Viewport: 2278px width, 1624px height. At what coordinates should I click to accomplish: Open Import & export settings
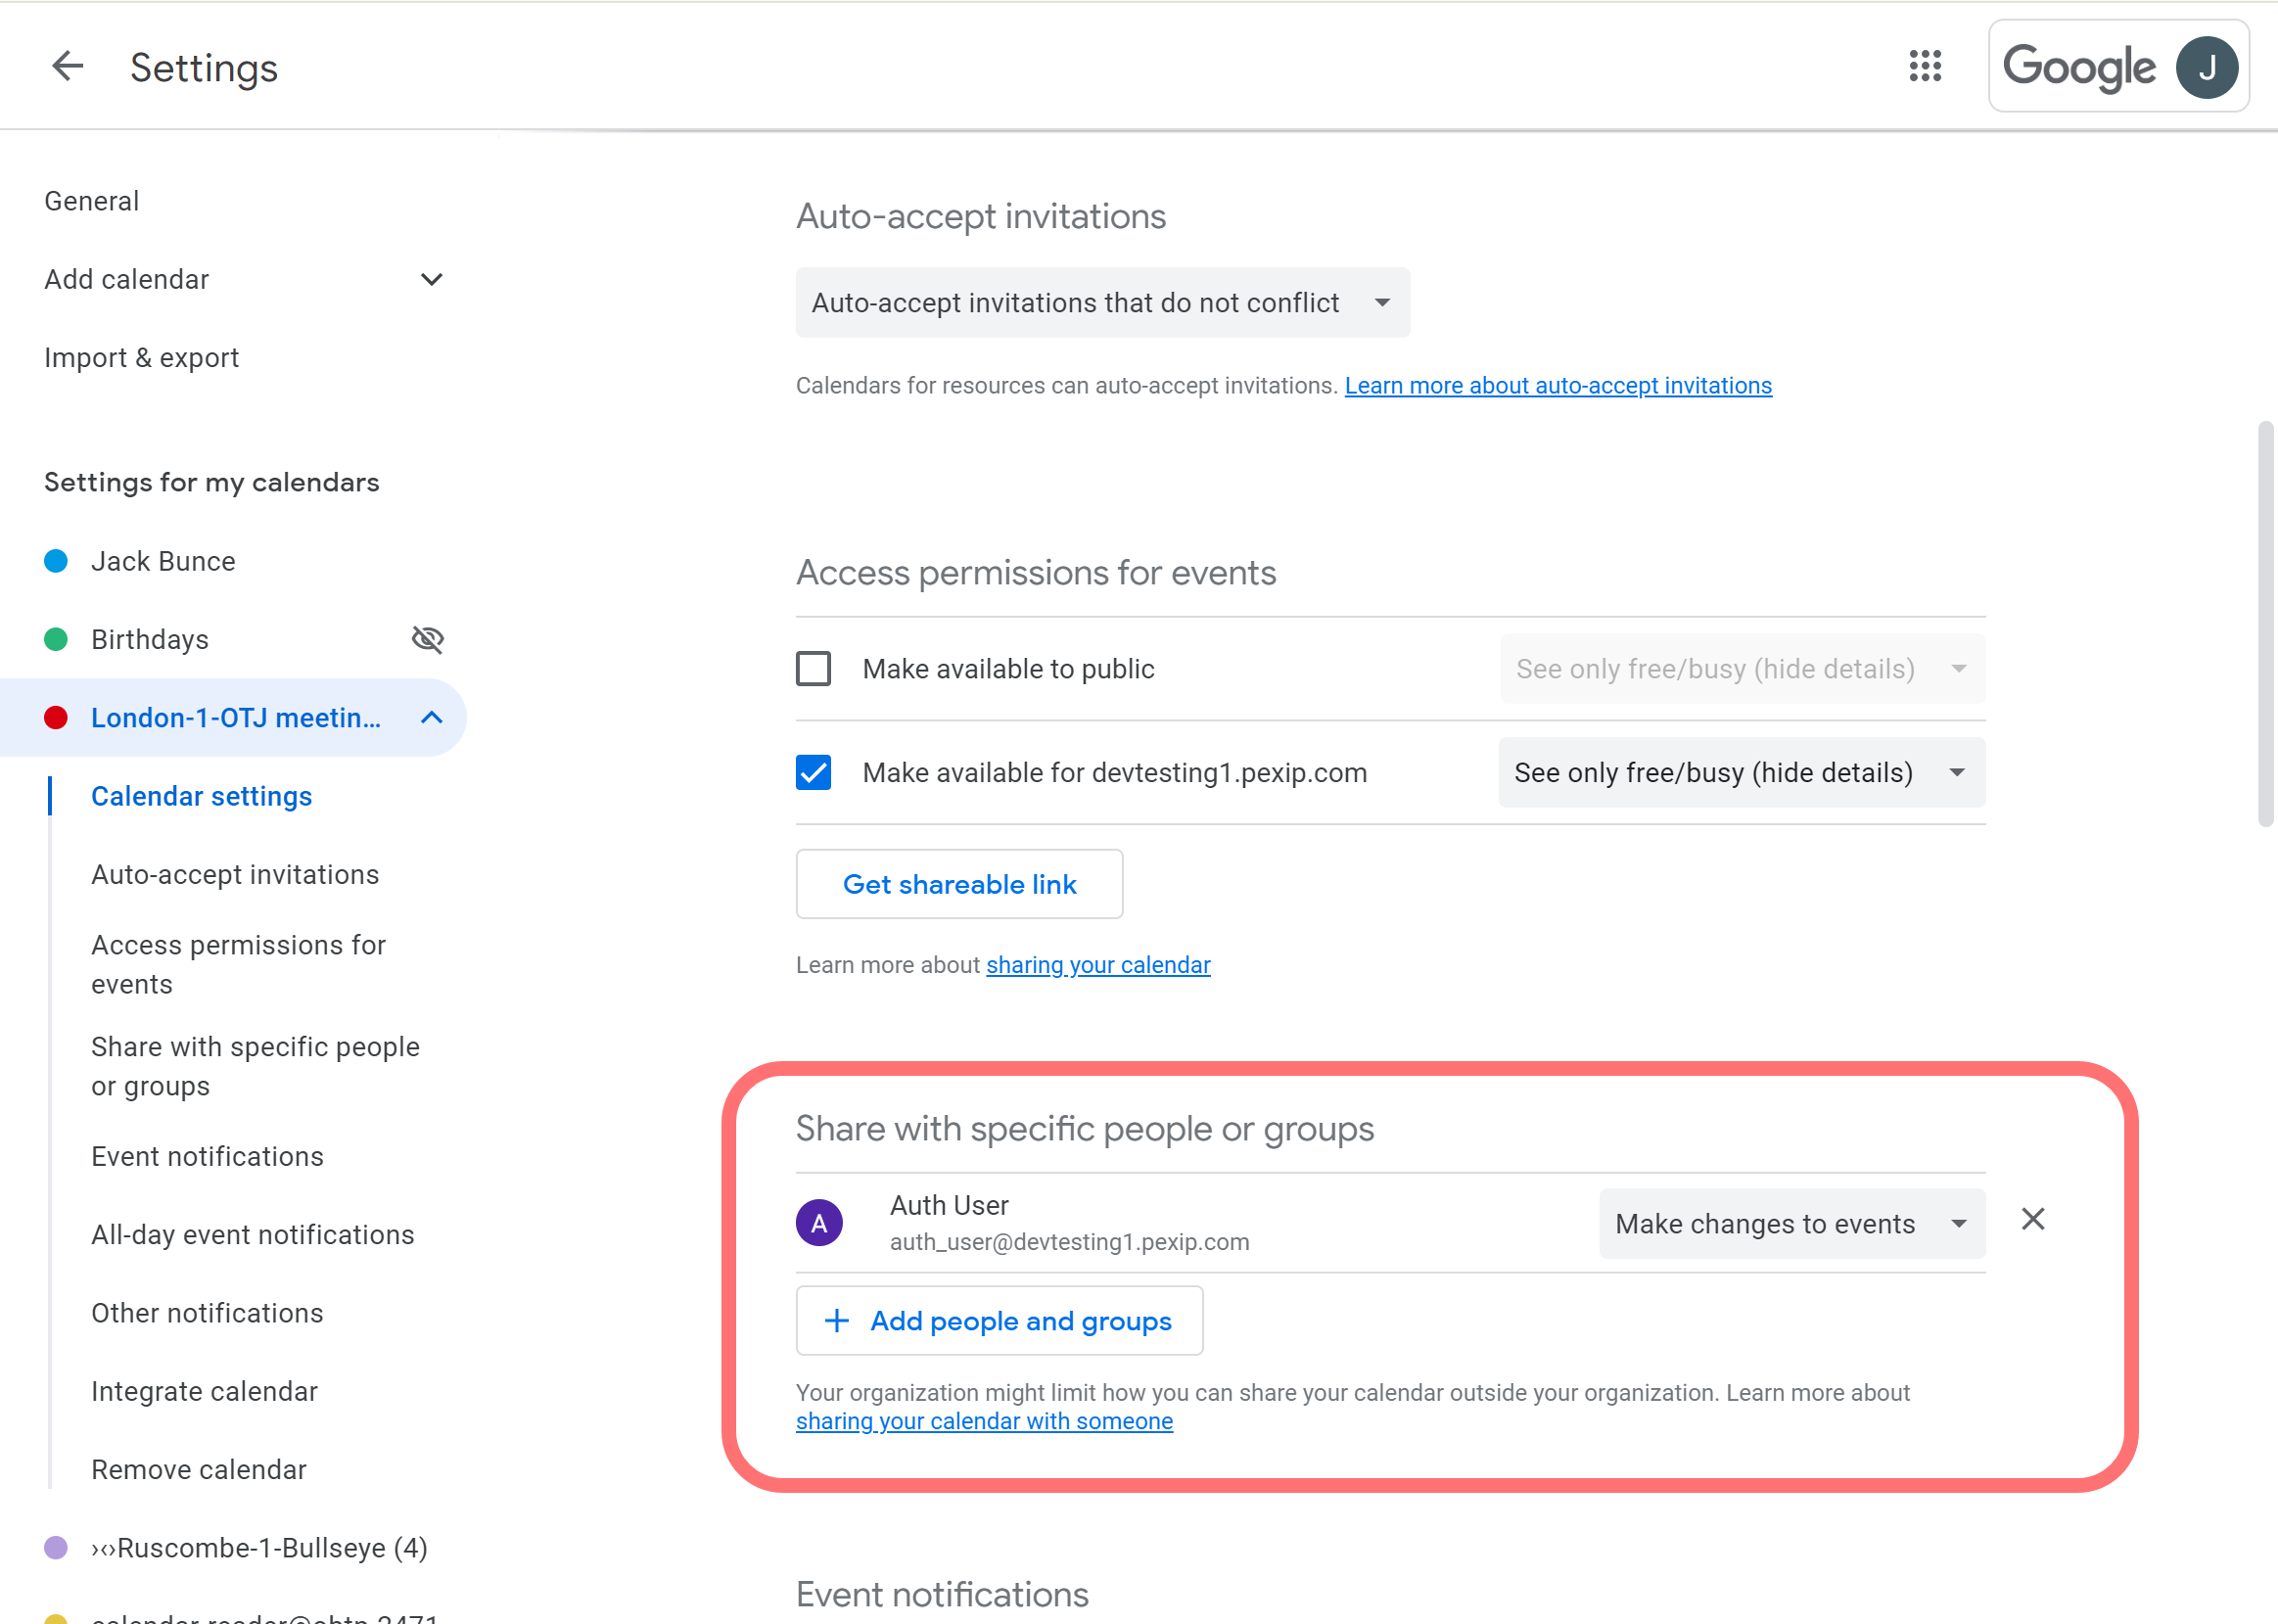point(141,358)
